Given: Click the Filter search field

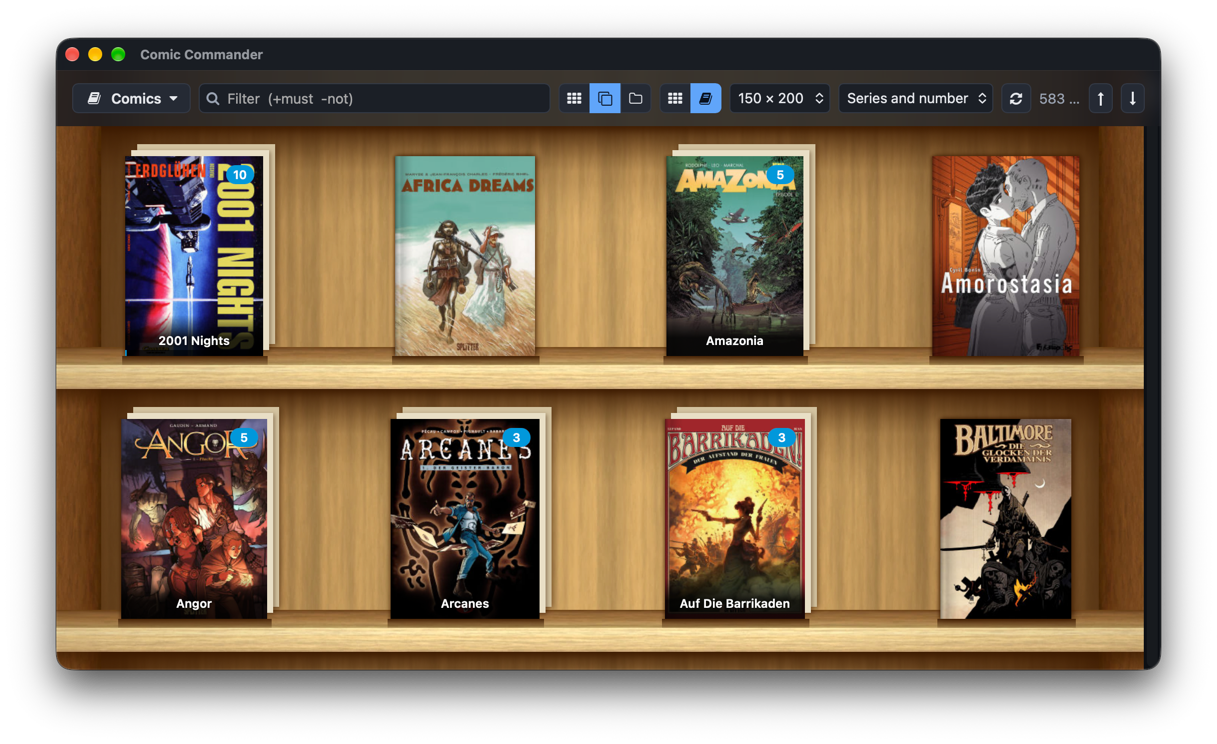Looking at the screenshot, I should tap(375, 98).
